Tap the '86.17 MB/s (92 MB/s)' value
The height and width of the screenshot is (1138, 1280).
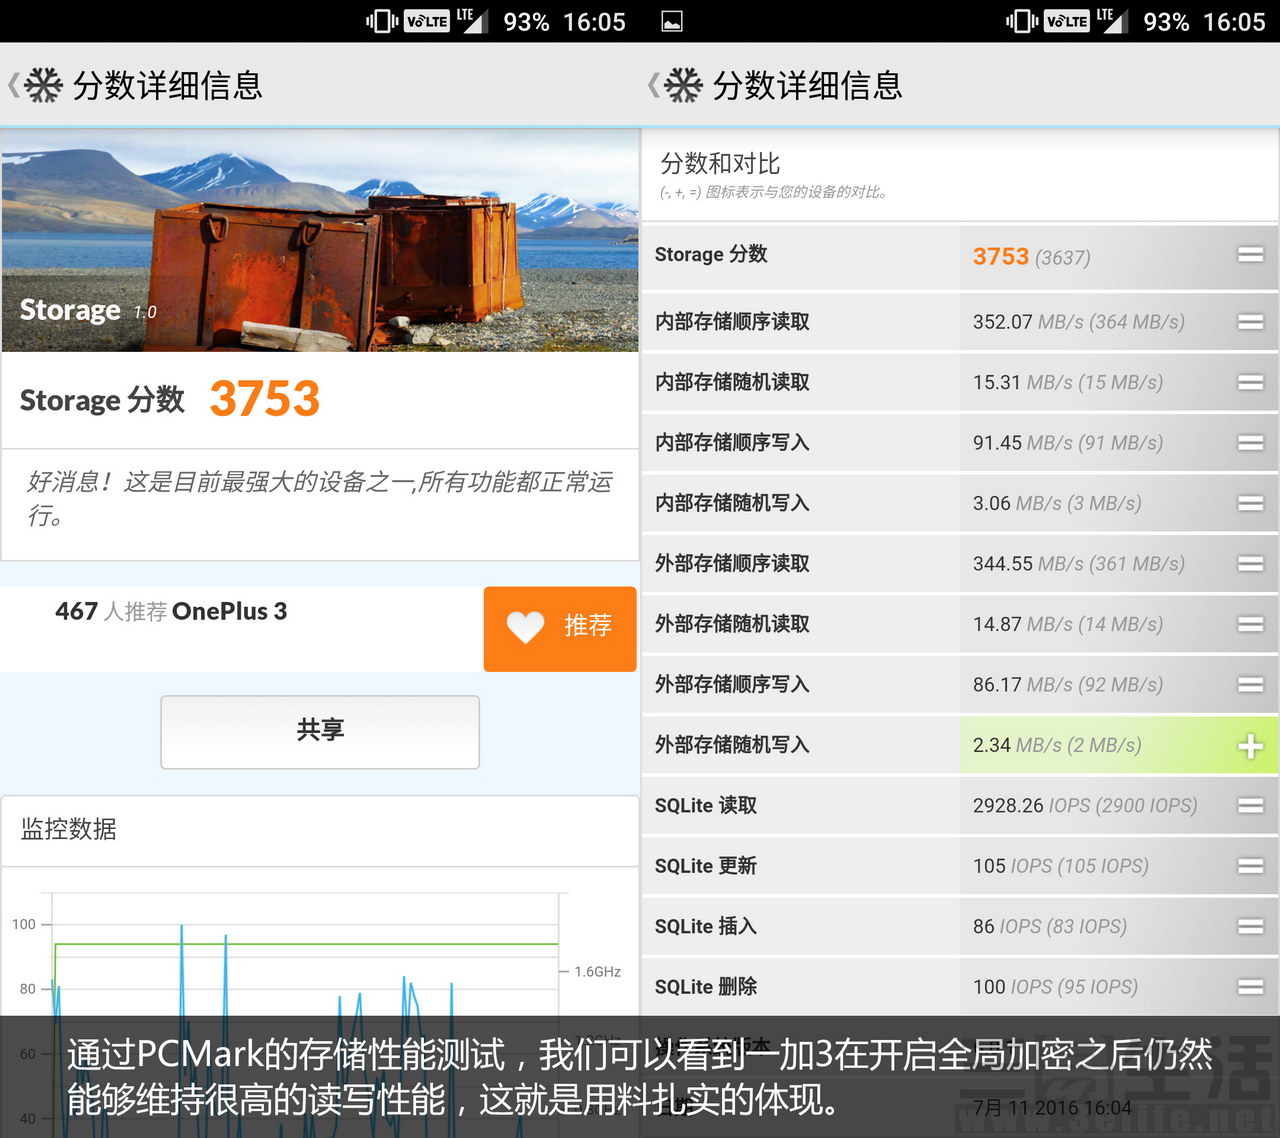point(1068,685)
